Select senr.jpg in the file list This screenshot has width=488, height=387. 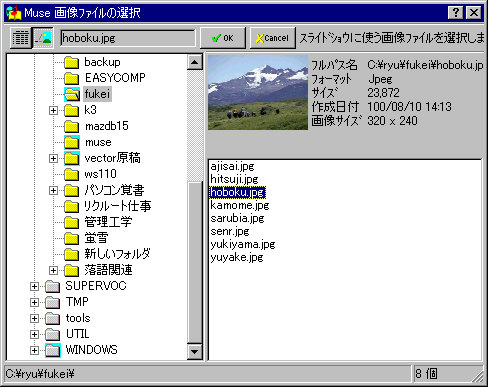pyautogui.click(x=230, y=231)
